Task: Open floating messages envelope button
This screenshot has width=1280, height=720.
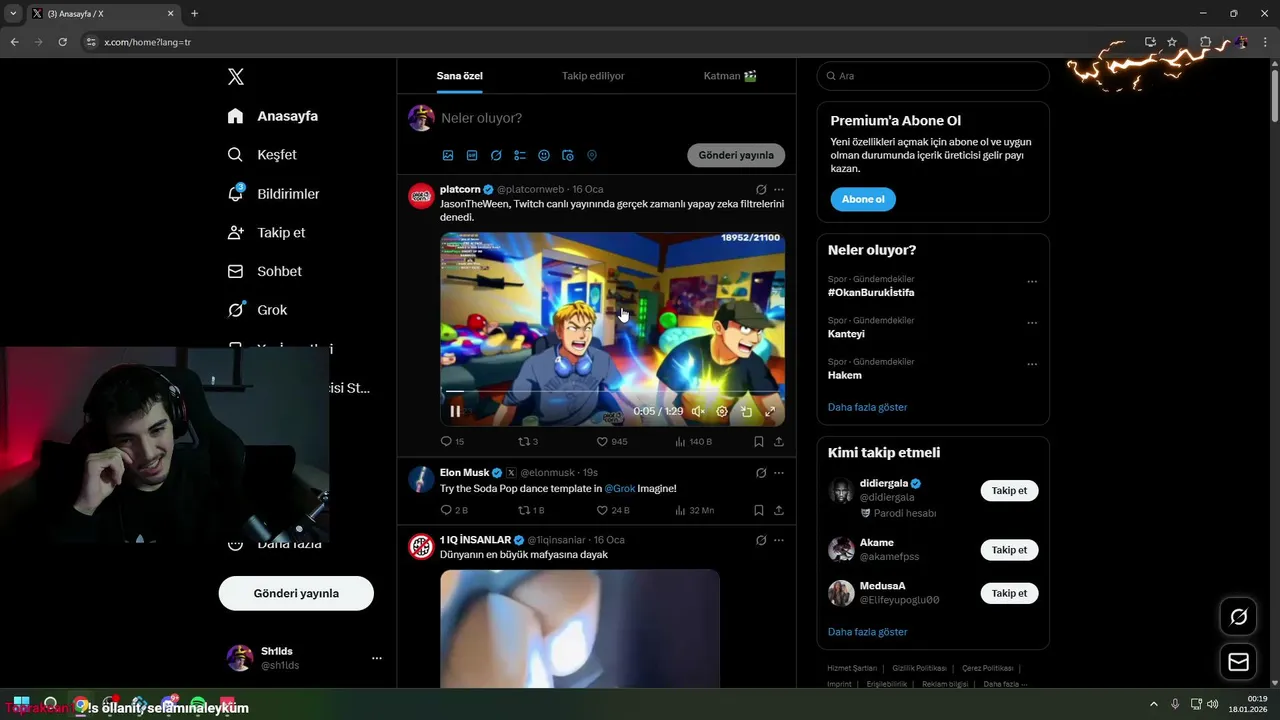Action: (1239, 662)
